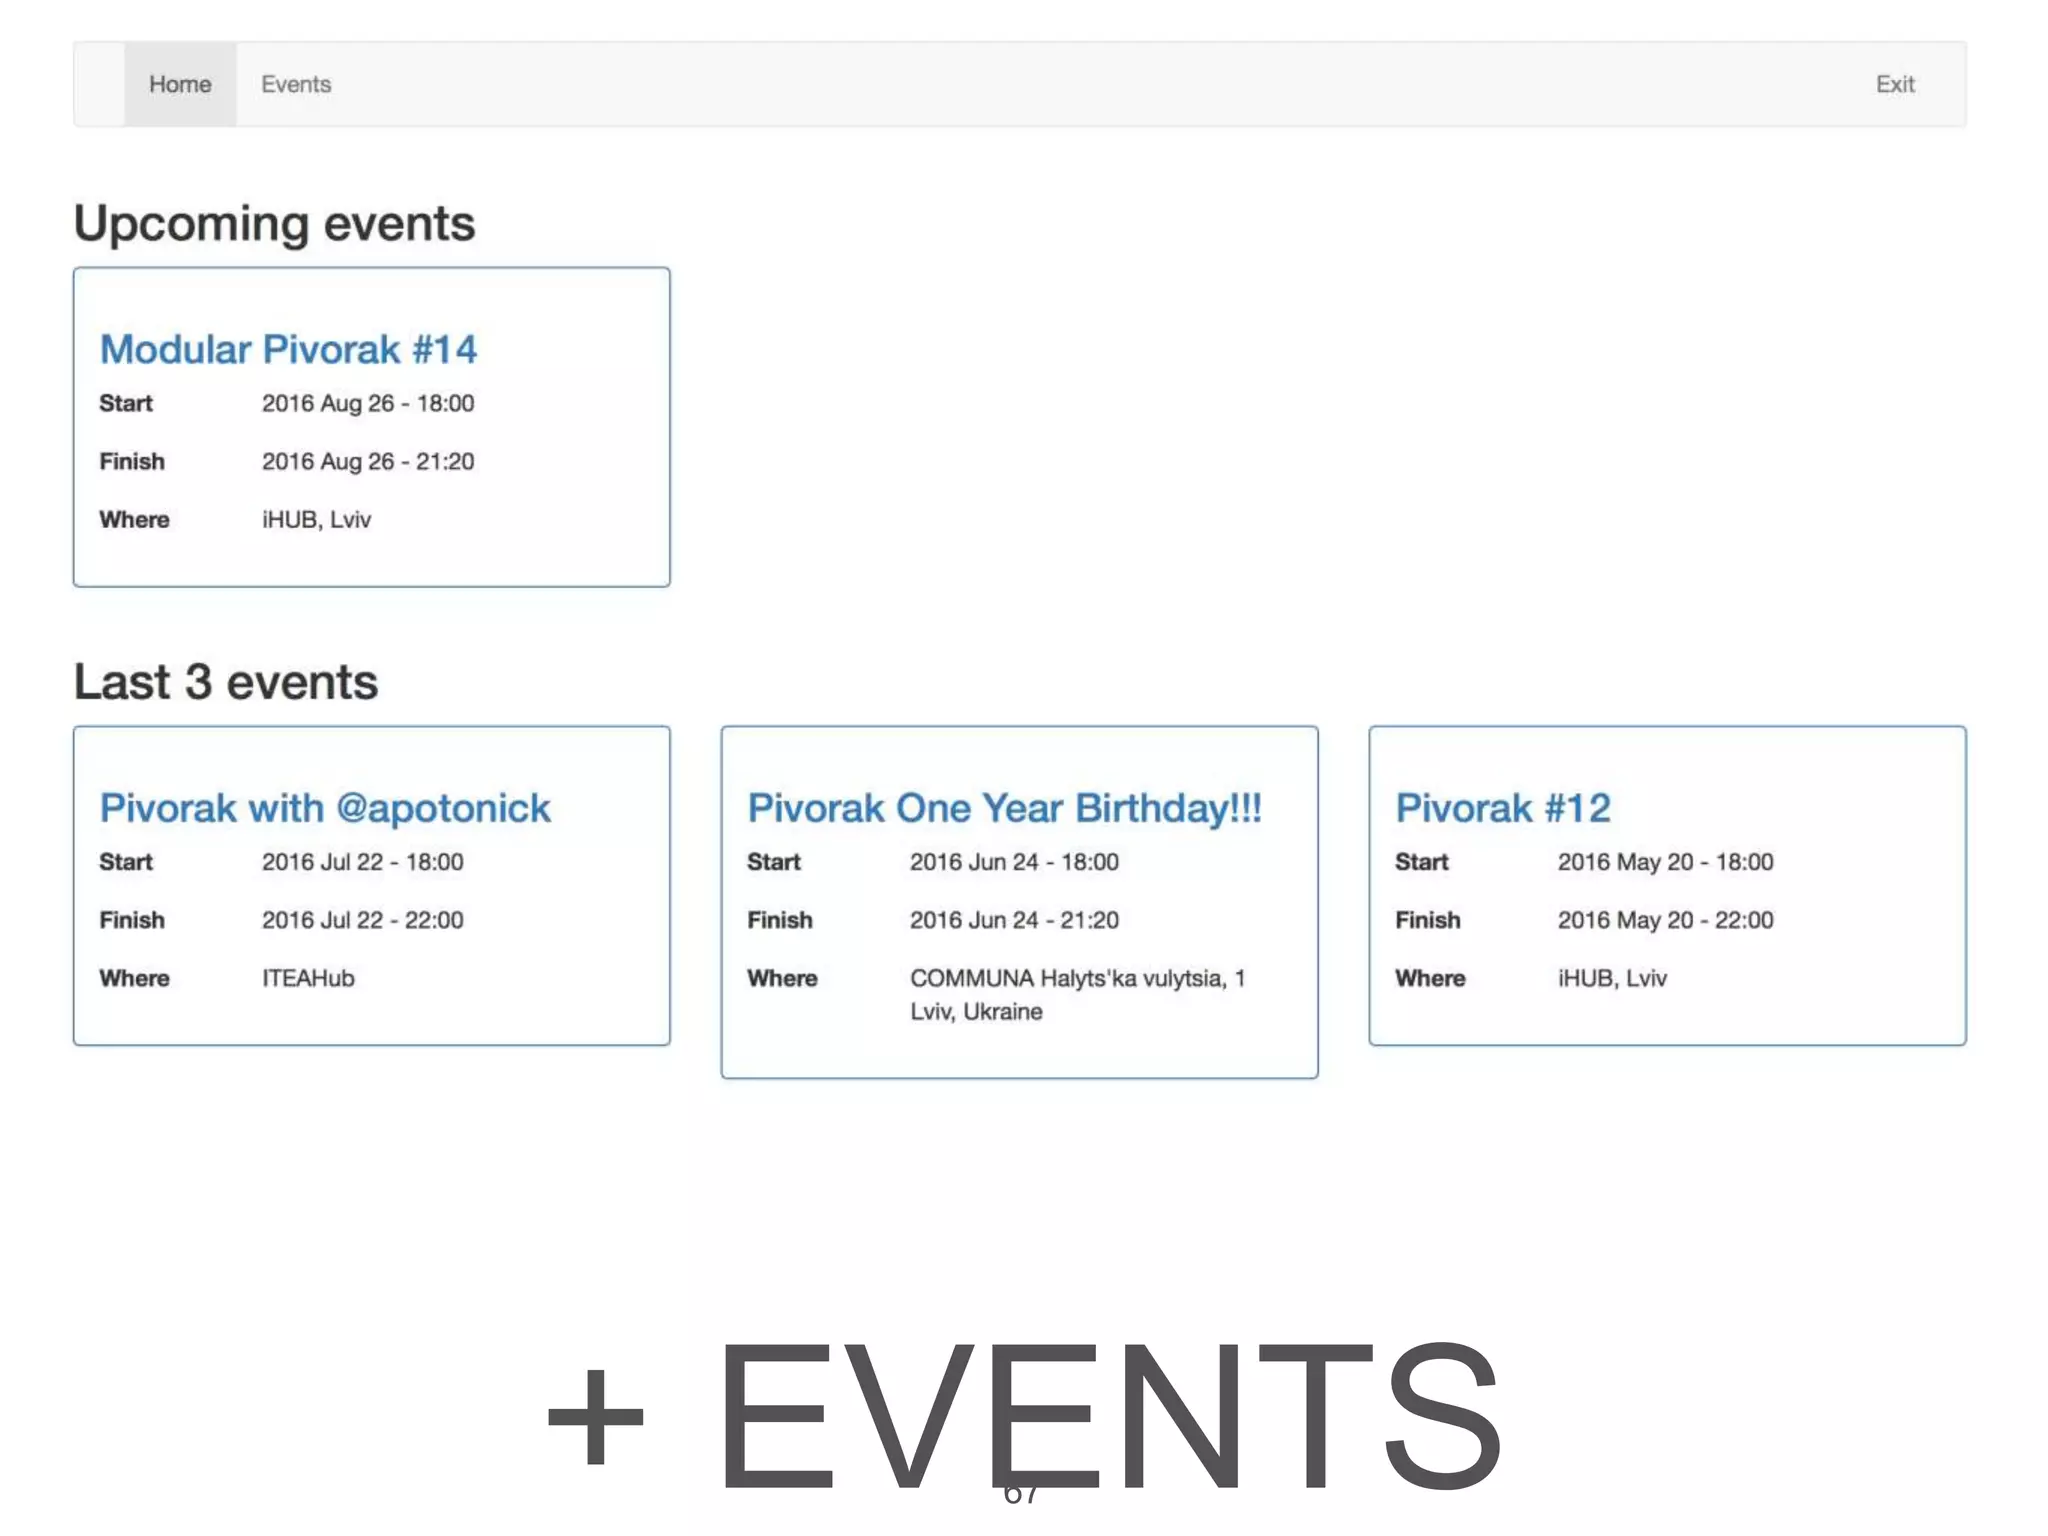This screenshot has height=1536, width=2048.
Task: Select start time 2016 Jul 22 - 18:00
Action: coord(362,862)
